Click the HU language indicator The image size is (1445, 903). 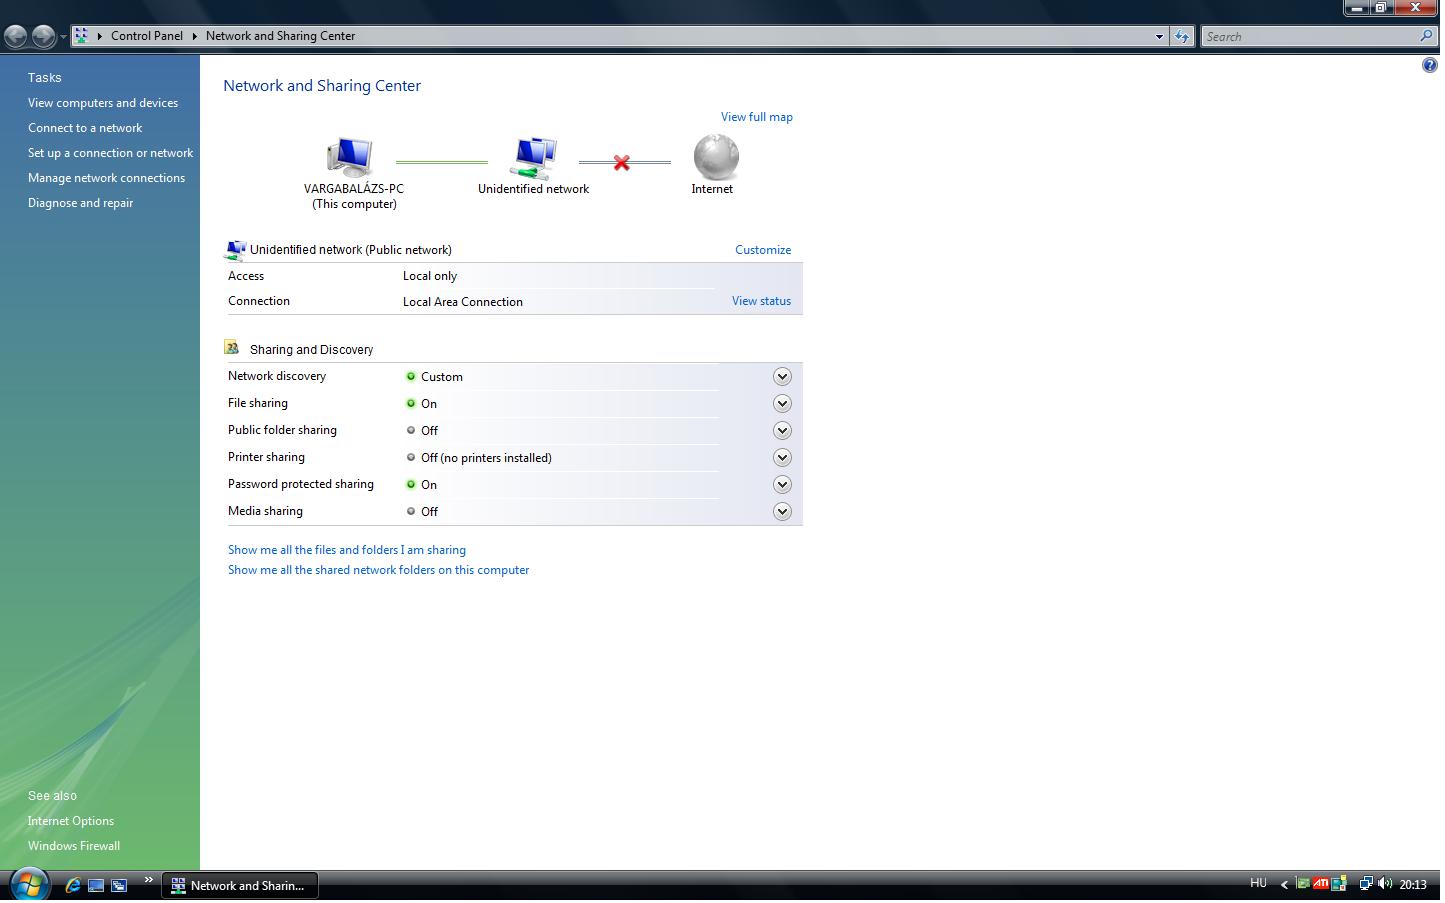click(x=1258, y=883)
